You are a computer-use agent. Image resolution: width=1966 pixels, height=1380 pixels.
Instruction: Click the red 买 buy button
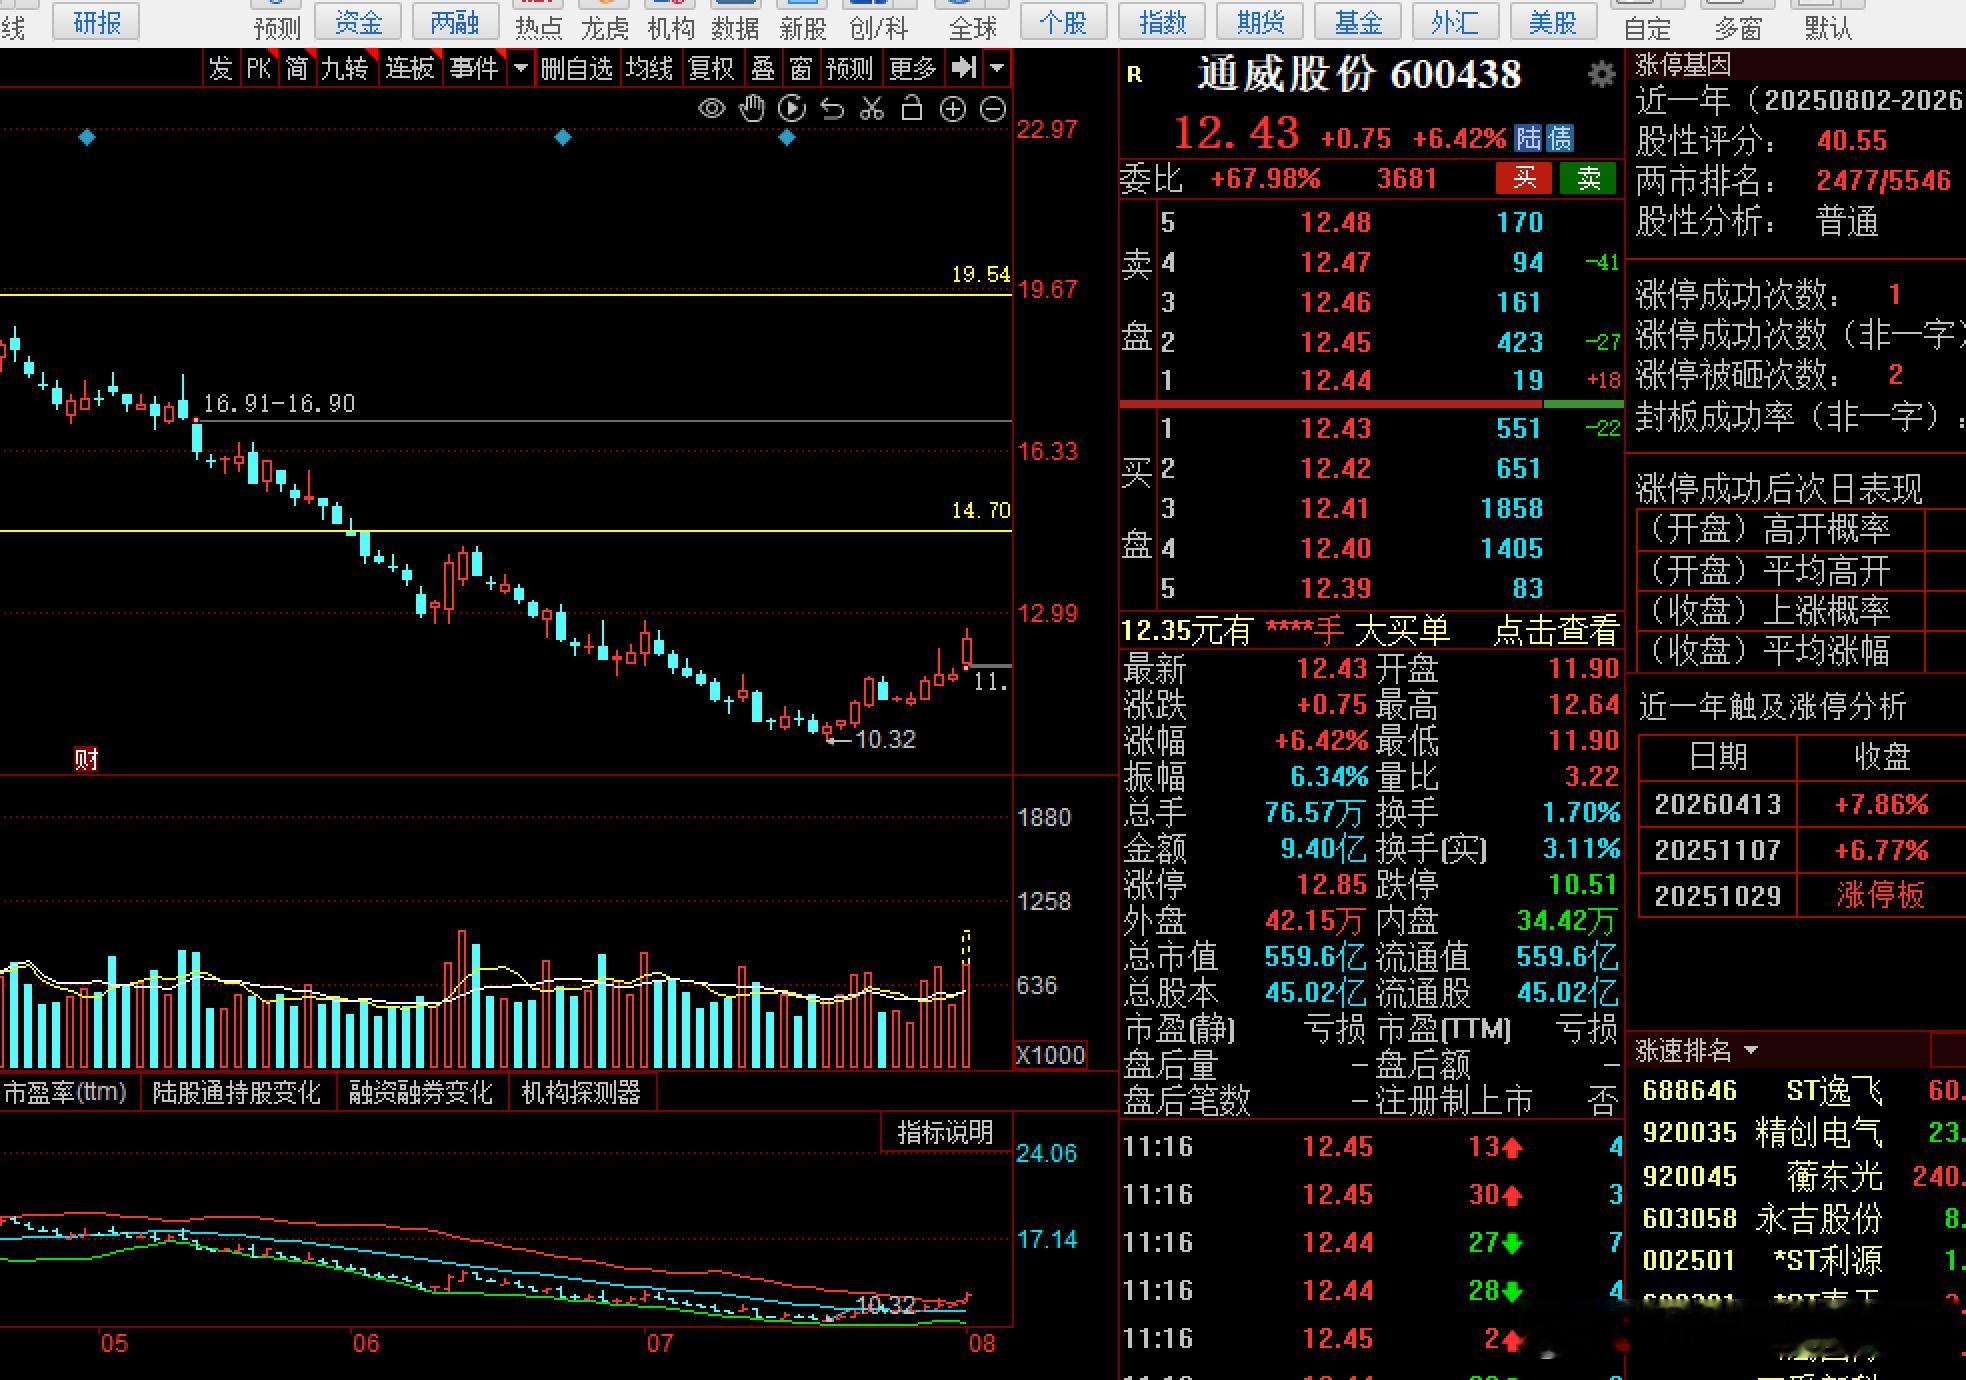point(1524,178)
